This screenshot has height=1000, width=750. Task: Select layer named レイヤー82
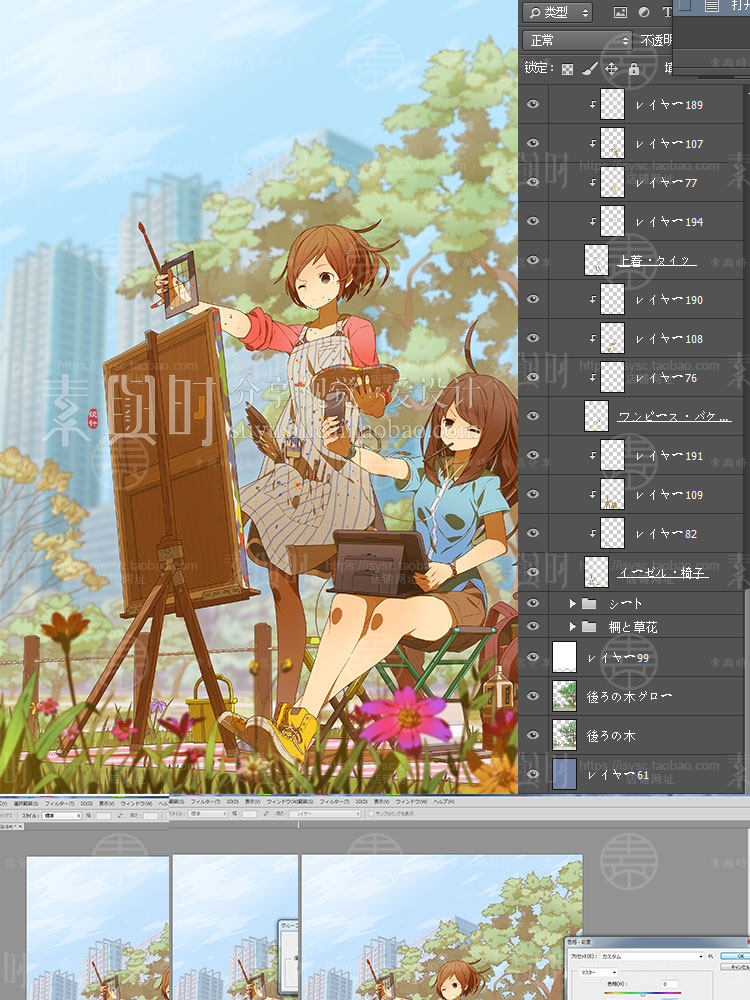[x=666, y=533]
